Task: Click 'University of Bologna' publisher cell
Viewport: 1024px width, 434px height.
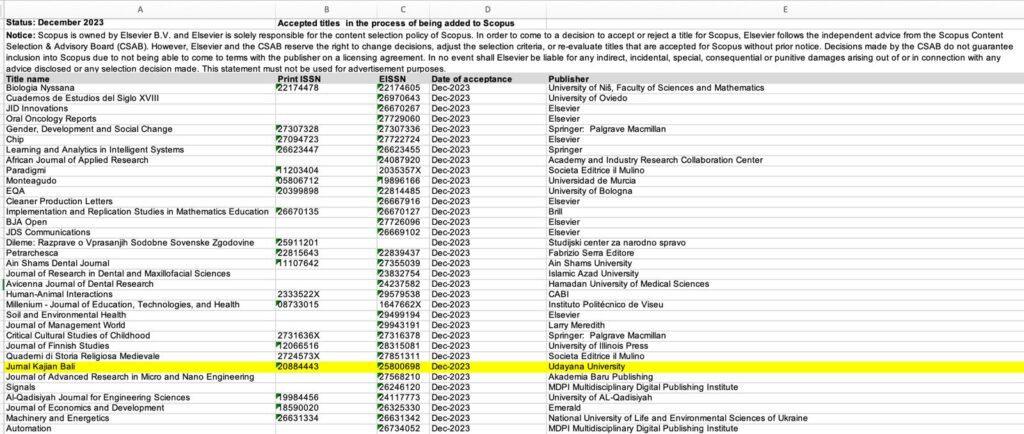Action: click(784, 191)
